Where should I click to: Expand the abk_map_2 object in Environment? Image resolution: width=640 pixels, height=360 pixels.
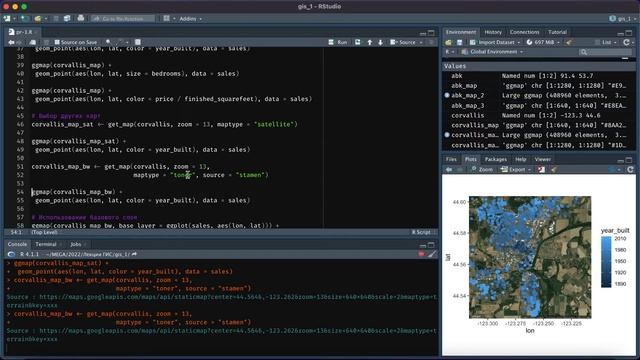tap(447, 95)
